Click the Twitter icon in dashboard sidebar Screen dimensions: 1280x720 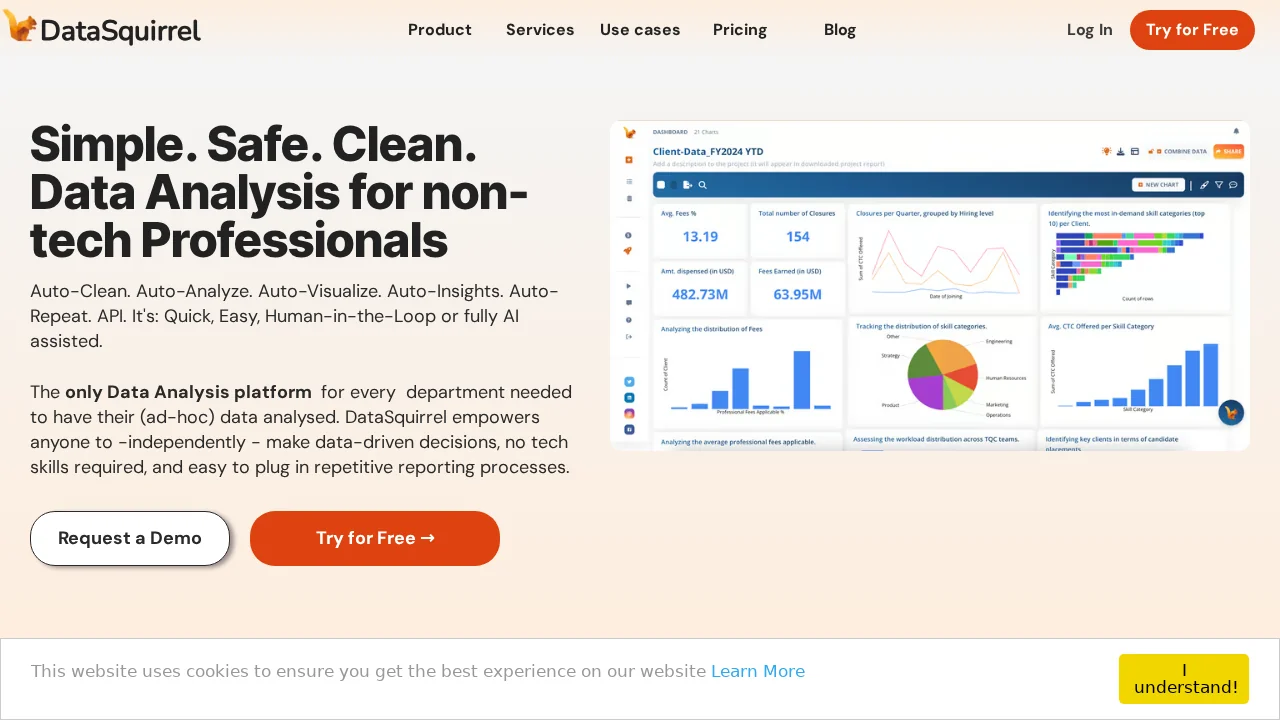(629, 381)
